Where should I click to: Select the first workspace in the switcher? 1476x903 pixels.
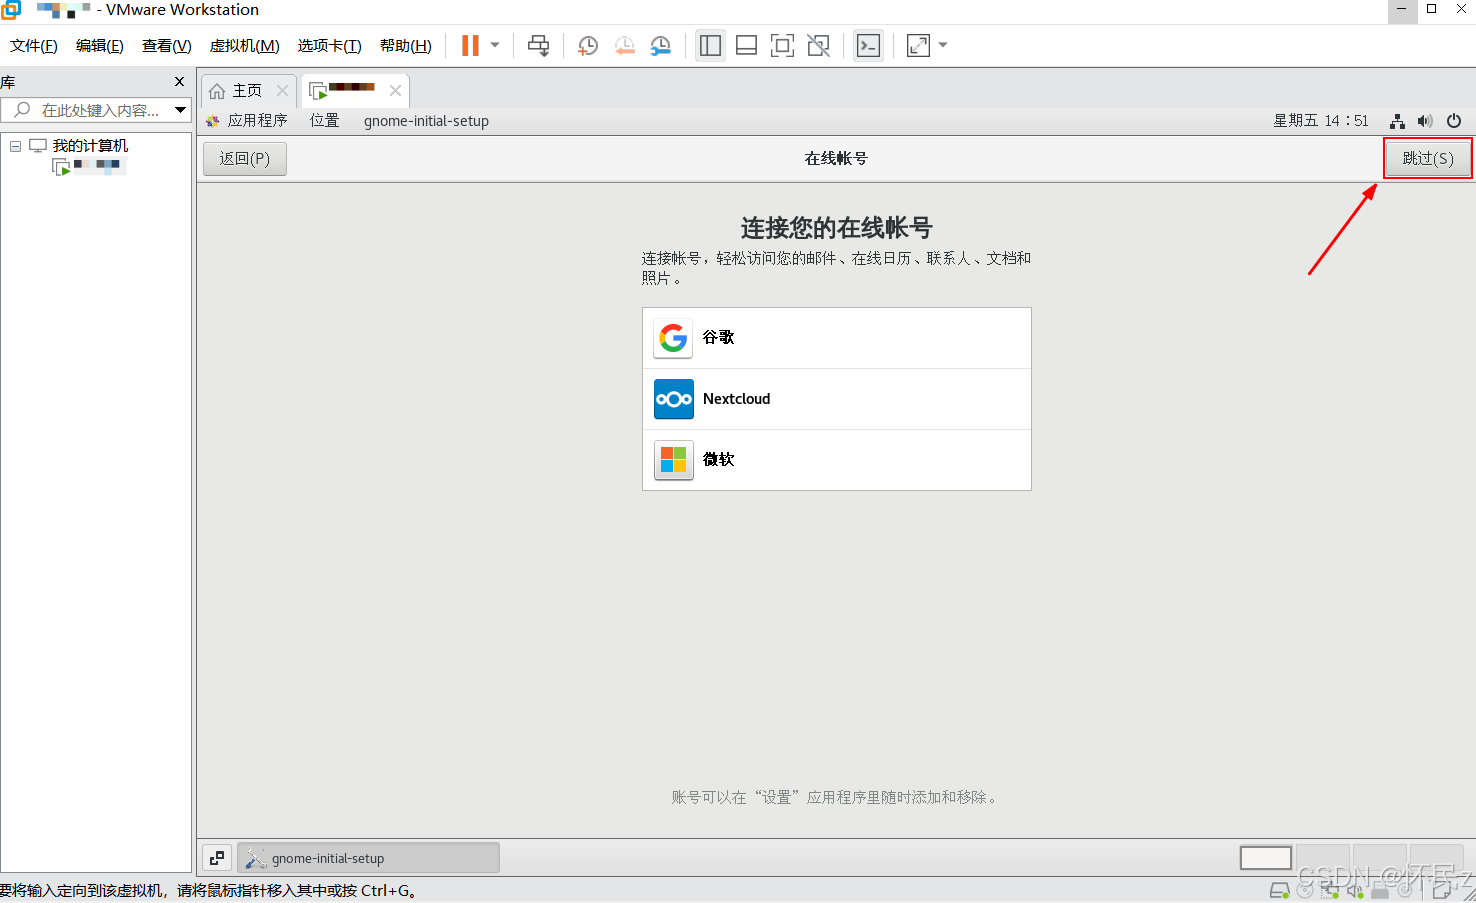click(1266, 858)
